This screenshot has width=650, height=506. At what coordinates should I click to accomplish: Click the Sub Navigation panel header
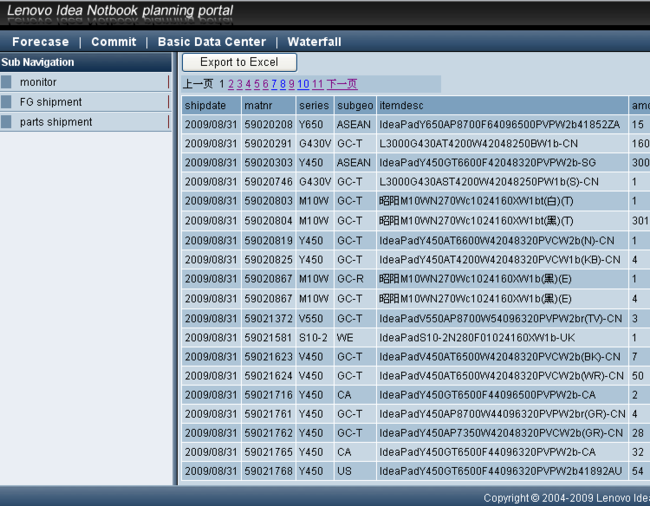click(85, 62)
